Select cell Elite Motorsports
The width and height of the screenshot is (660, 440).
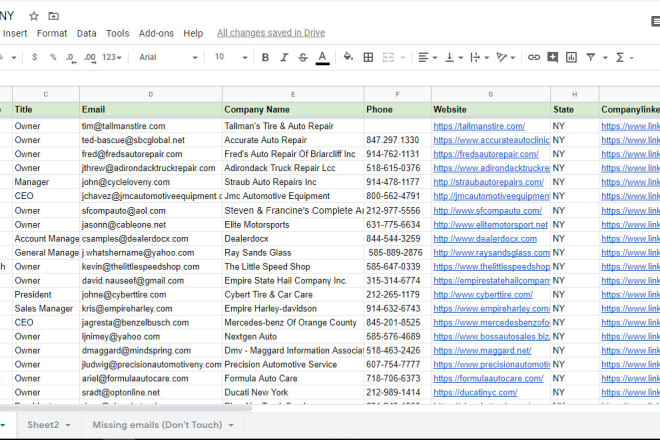[x=293, y=225]
